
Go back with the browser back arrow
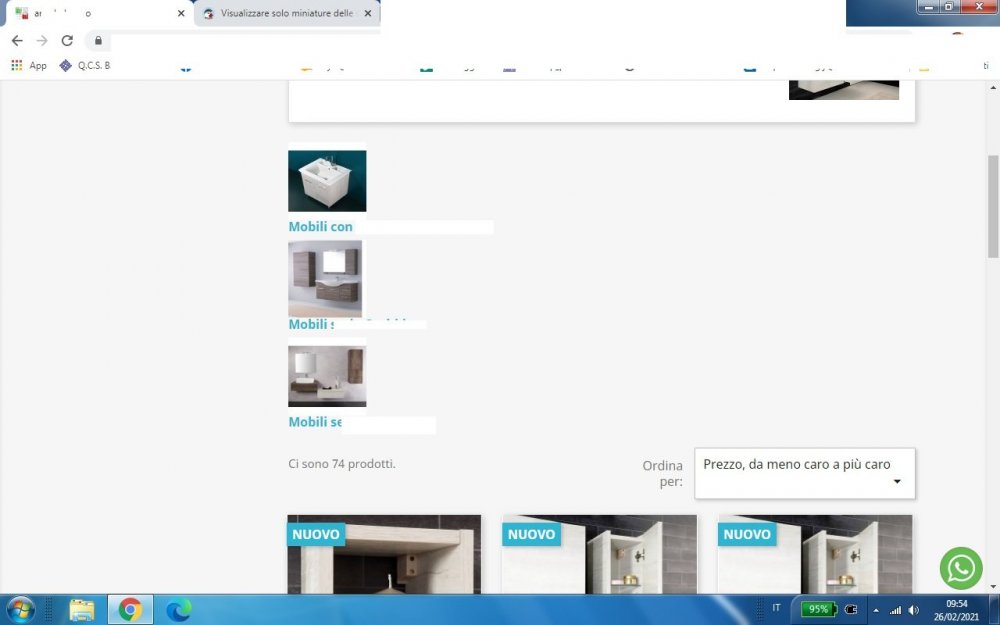pyautogui.click(x=17, y=41)
